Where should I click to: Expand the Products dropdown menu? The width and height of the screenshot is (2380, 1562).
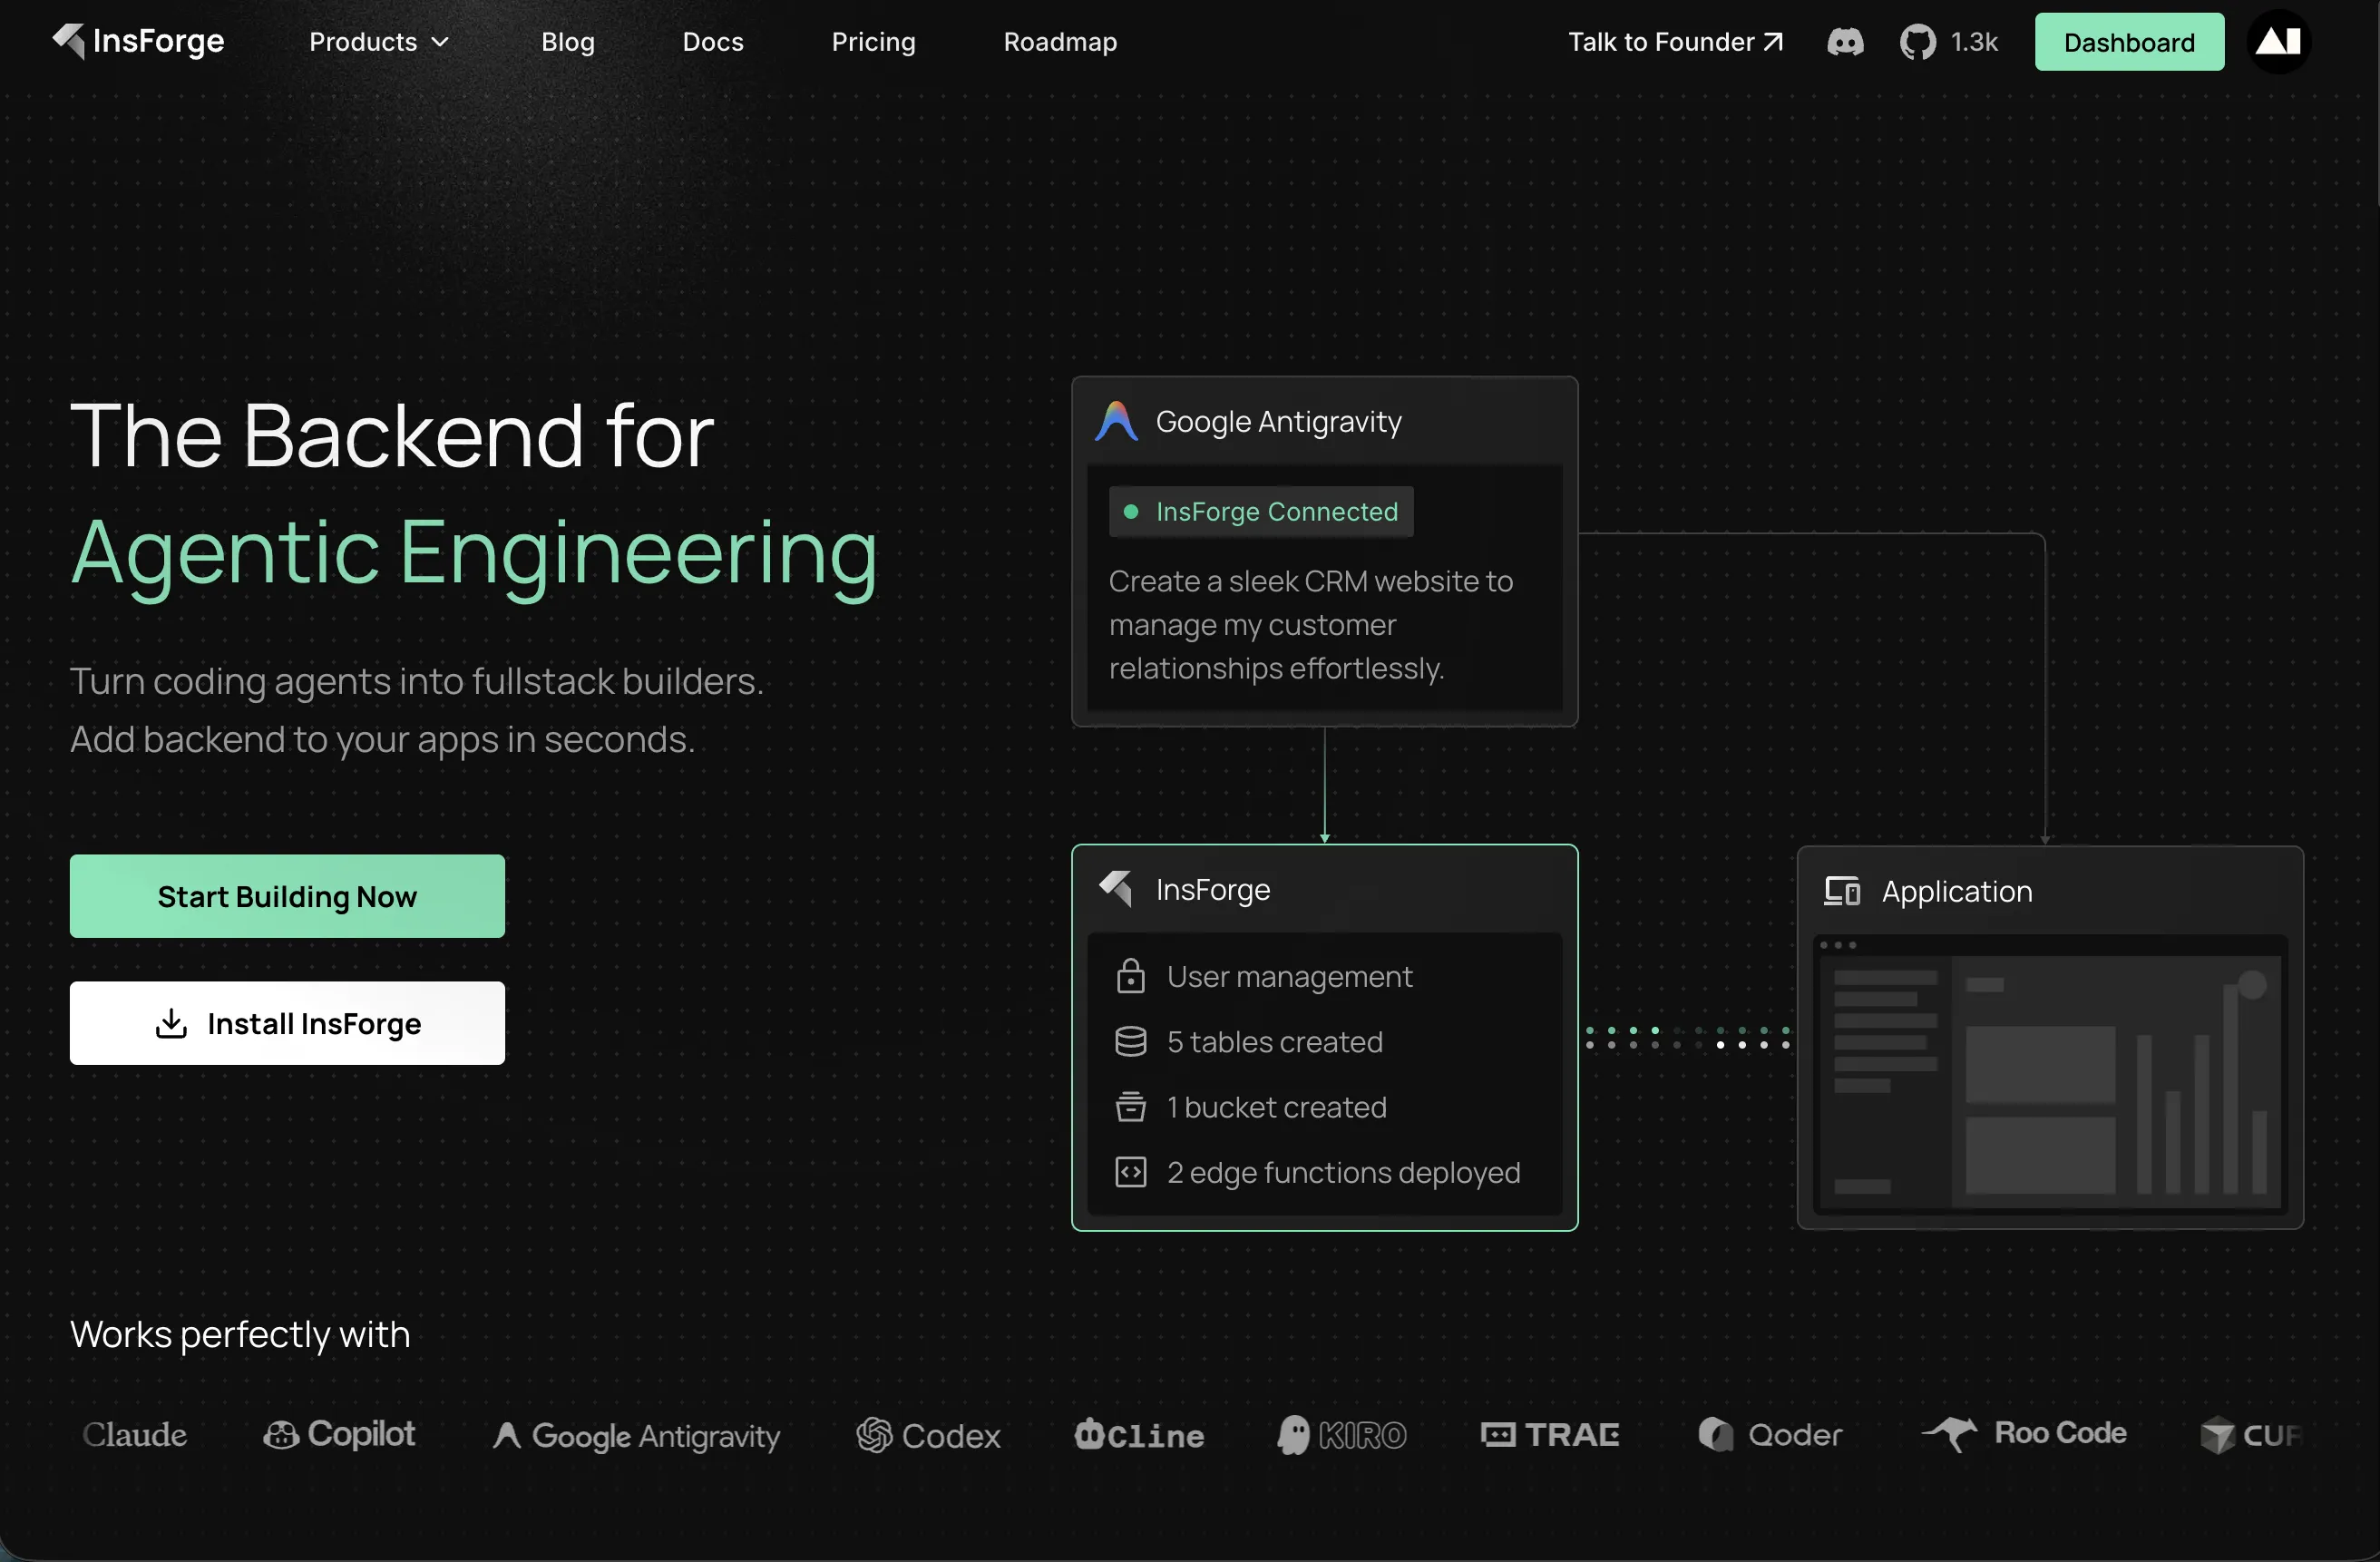coord(379,42)
